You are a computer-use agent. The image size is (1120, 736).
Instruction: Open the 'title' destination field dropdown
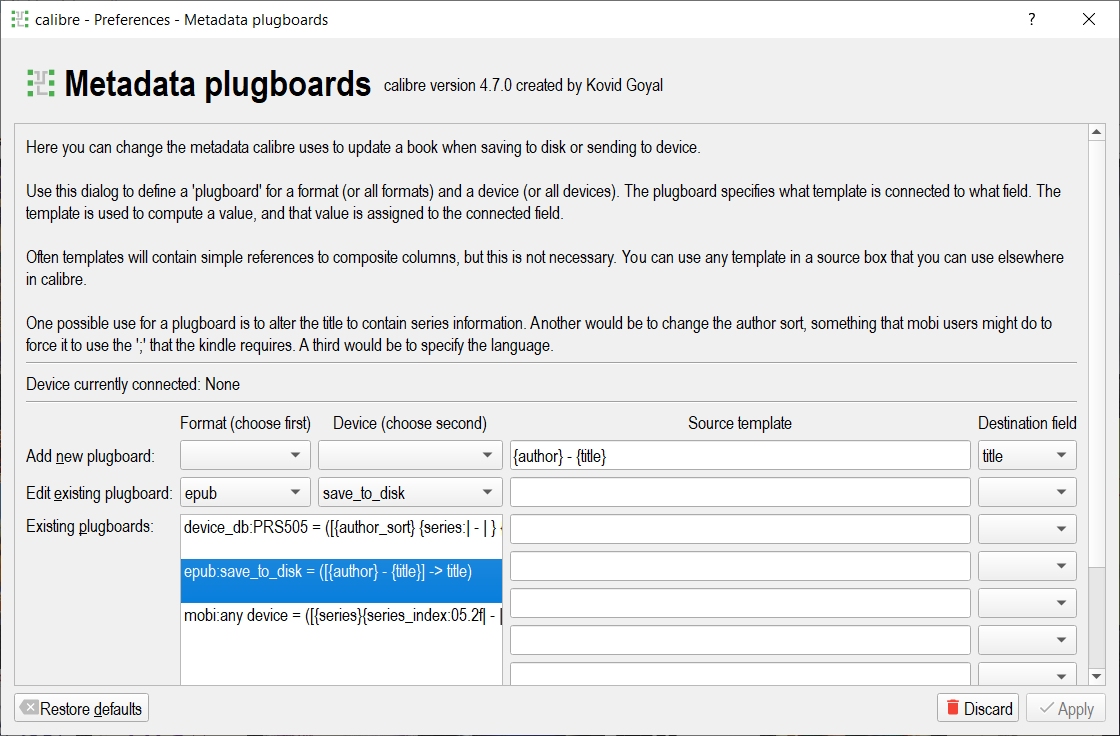point(1026,455)
